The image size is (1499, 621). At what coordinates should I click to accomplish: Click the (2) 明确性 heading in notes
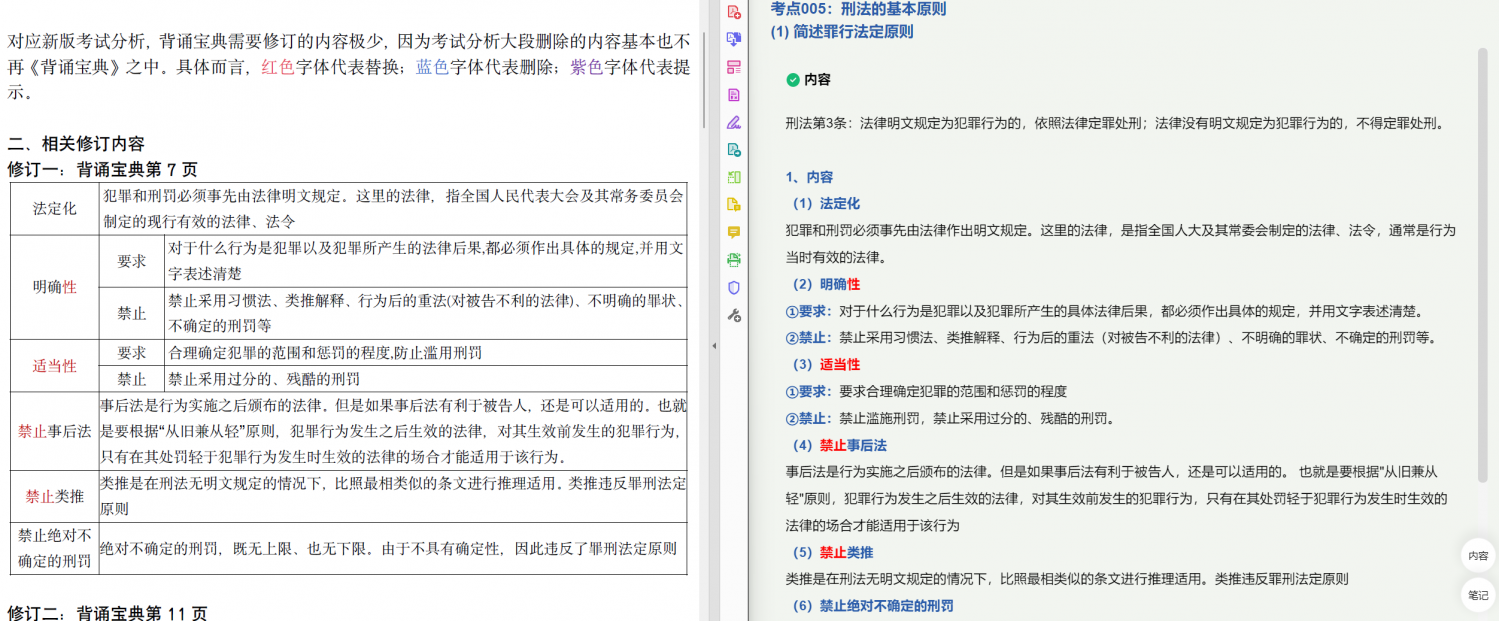point(826,284)
